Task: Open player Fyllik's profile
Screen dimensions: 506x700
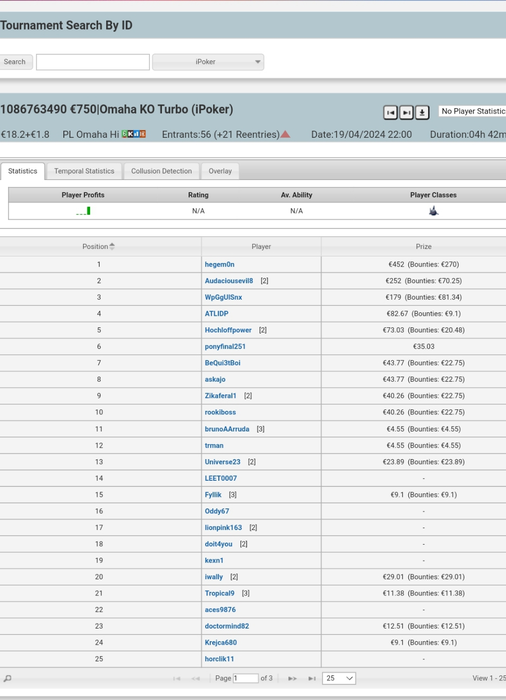Action: pos(213,495)
